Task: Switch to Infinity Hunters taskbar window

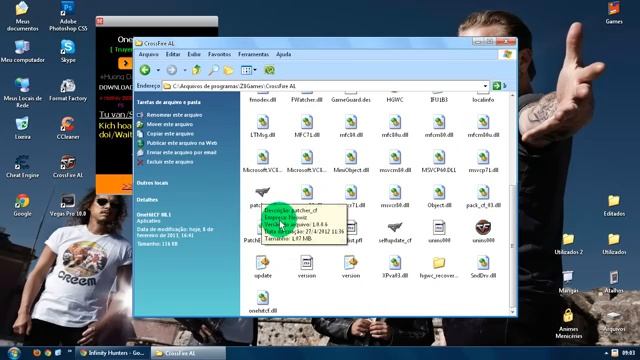Action: pyautogui.click(x=113, y=353)
